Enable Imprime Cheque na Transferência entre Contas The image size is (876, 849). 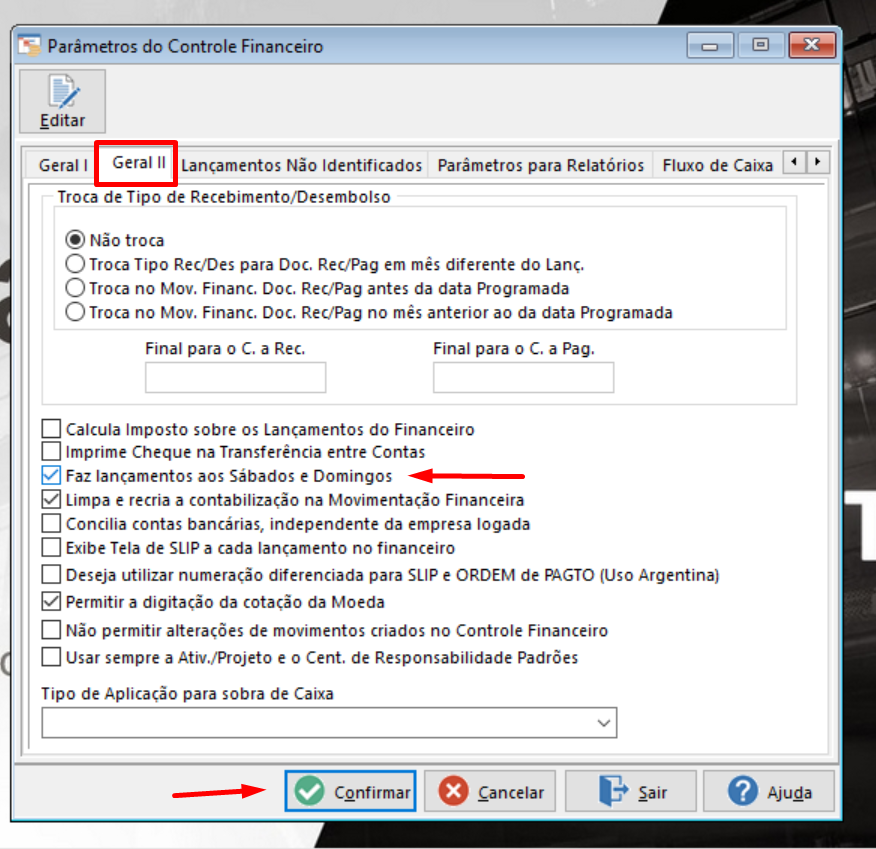tap(51, 451)
